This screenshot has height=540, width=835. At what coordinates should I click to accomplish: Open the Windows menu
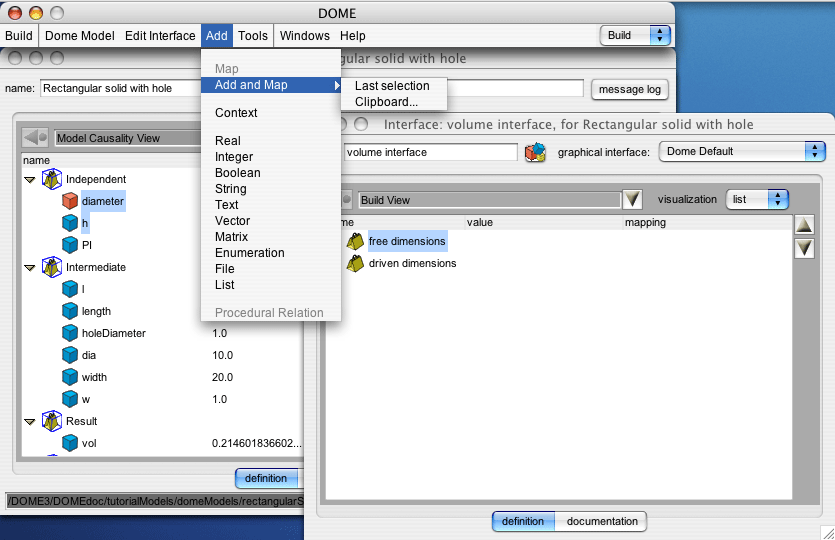(x=305, y=36)
